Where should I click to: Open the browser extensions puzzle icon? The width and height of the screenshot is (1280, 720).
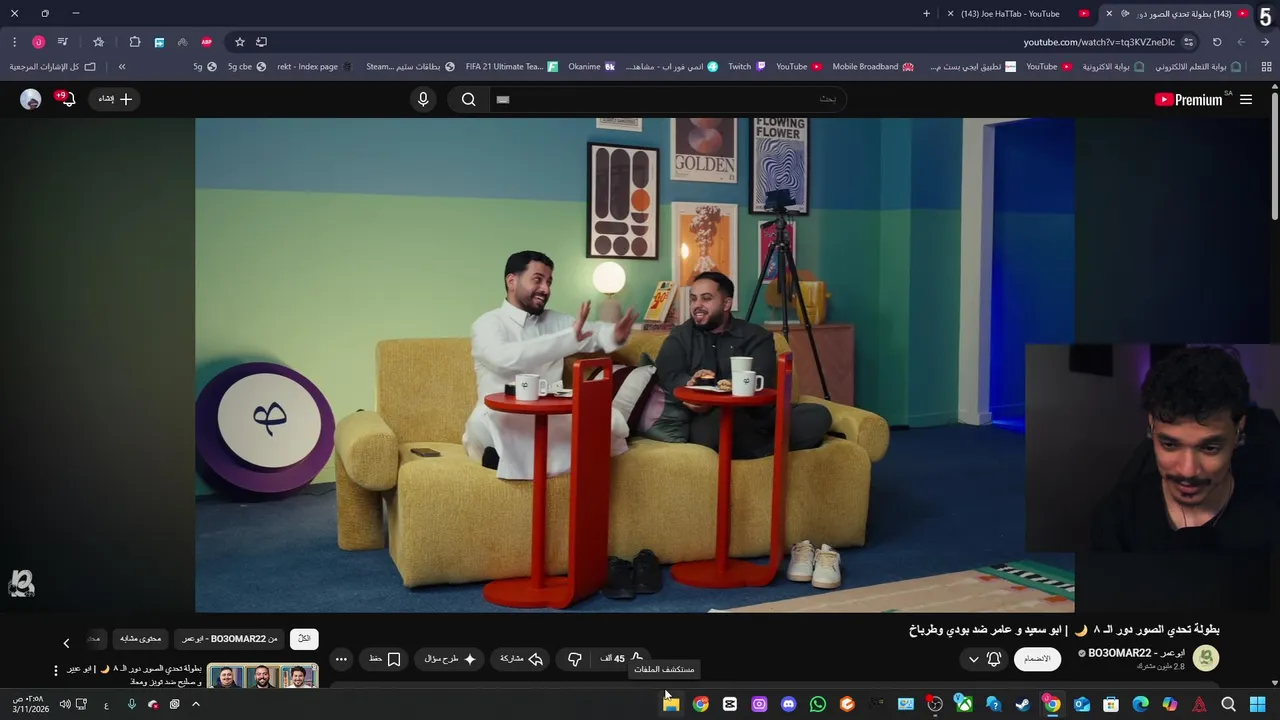coord(135,42)
